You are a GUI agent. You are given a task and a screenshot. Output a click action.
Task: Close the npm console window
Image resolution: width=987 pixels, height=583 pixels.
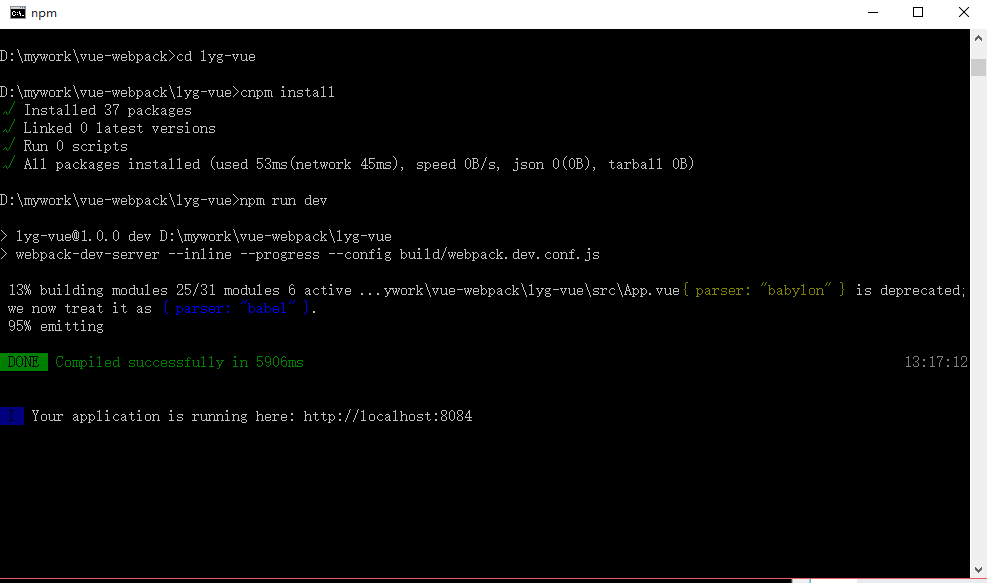pos(964,13)
